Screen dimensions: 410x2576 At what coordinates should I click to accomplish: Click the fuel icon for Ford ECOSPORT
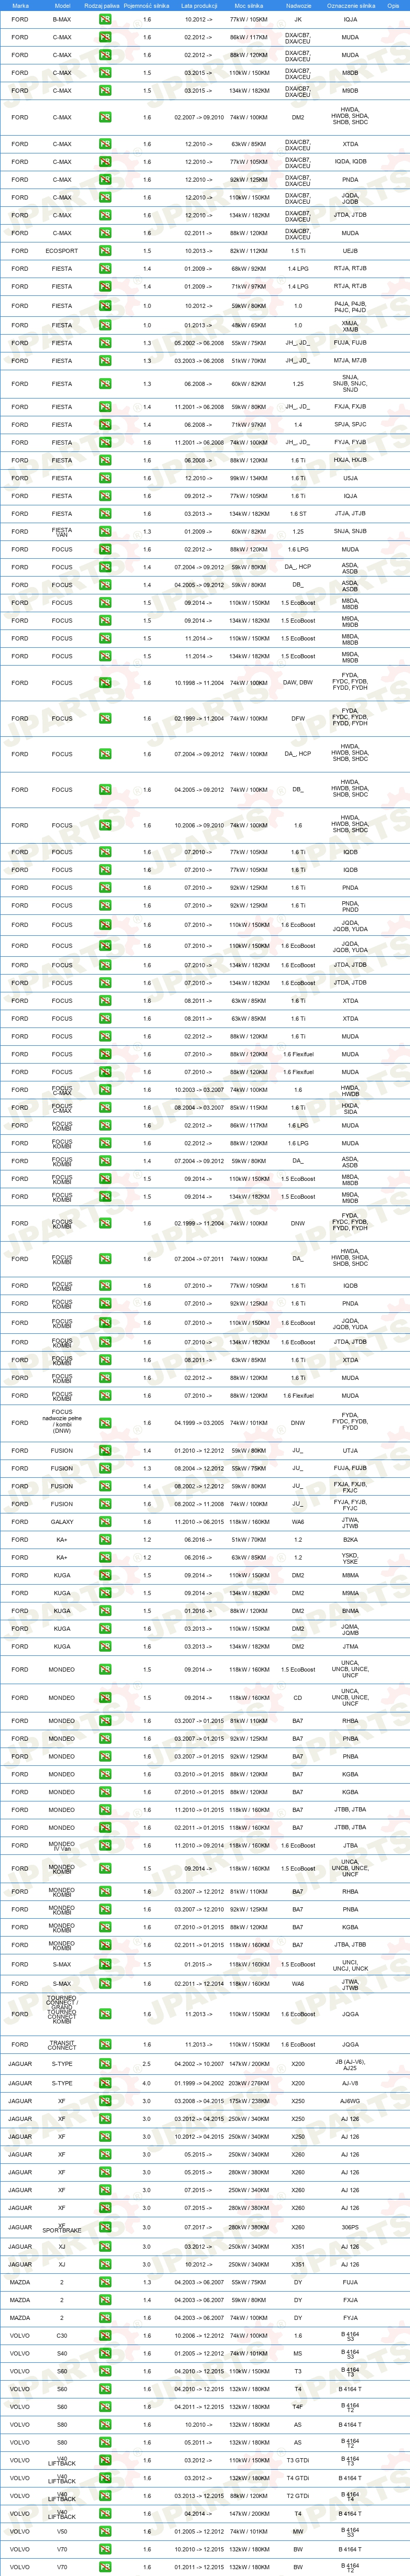coord(105,251)
